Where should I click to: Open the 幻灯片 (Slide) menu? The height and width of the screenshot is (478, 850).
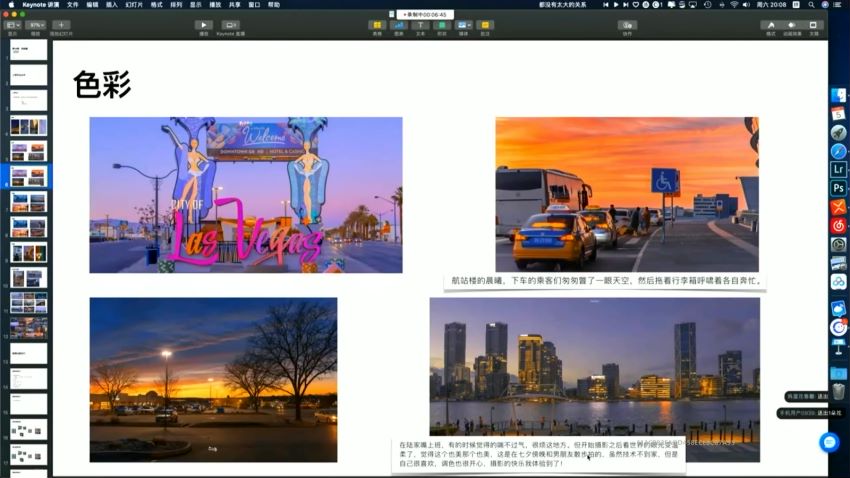click(134, 4)
